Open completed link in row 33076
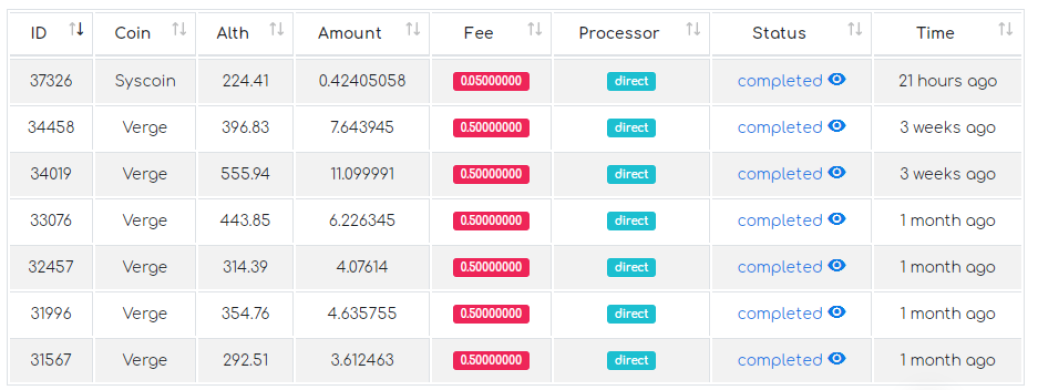Image resolution: width=1038 pixels, height=390 pixels. [x=780, y=220]
